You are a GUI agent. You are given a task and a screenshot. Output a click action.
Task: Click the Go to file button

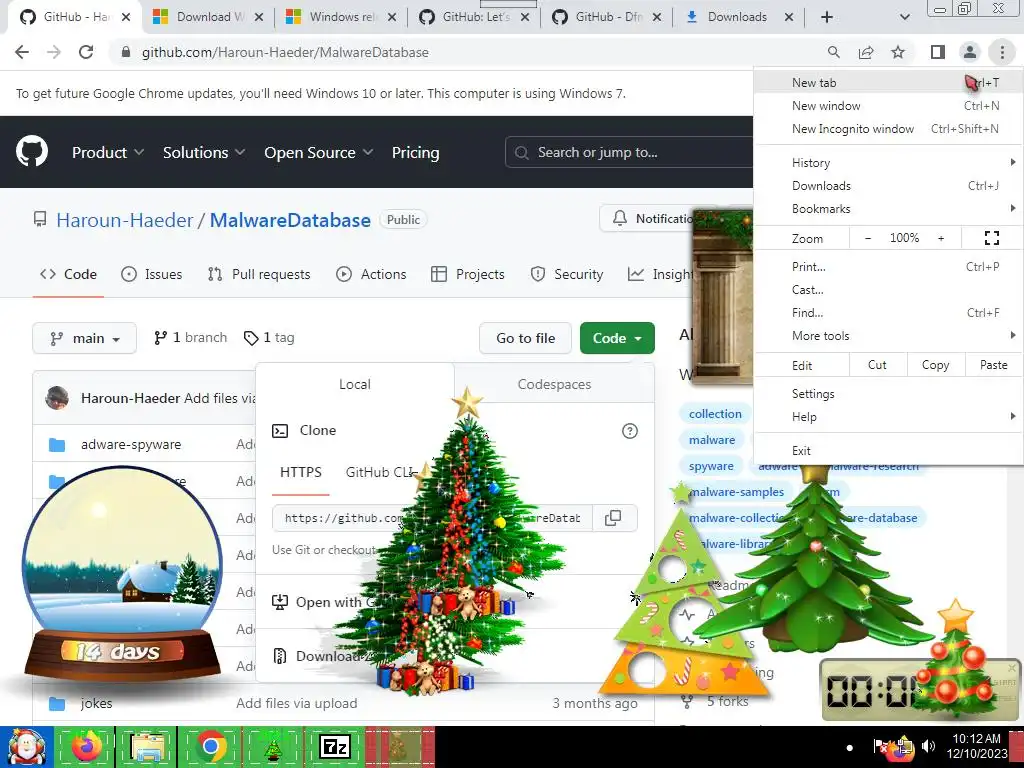pos(526,338)
